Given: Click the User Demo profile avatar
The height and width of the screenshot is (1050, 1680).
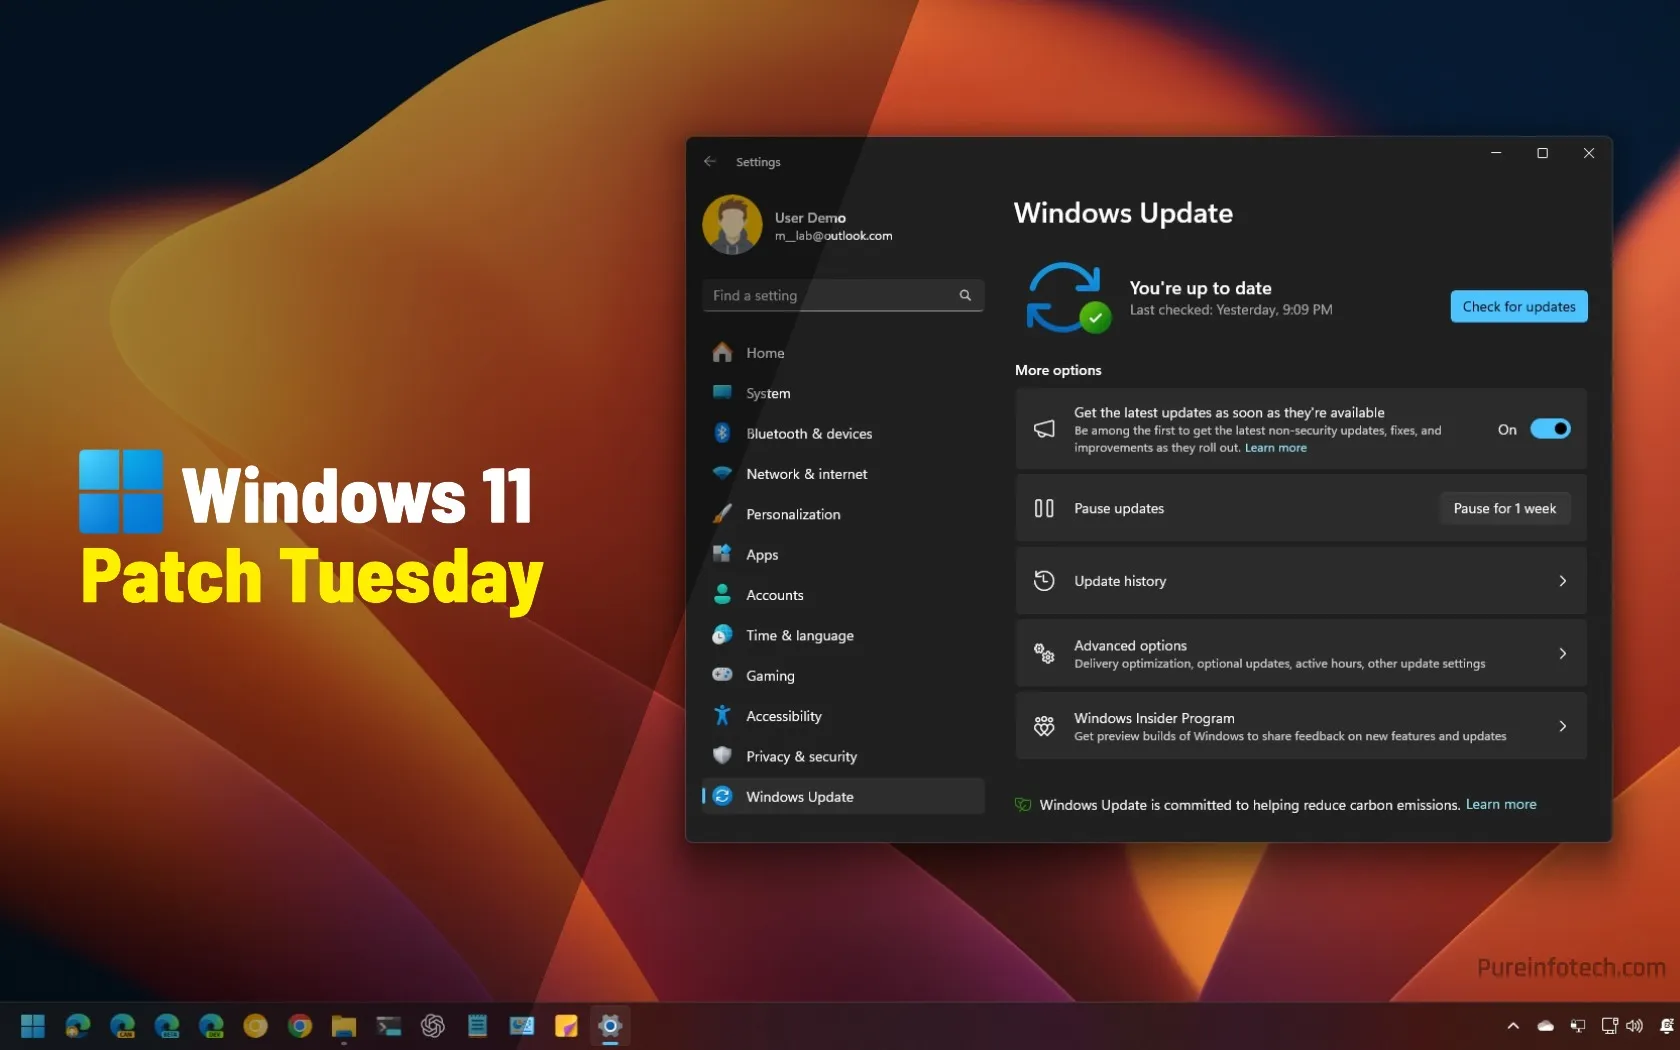Looking at the screenshot, I should click(x=732, y=225).
